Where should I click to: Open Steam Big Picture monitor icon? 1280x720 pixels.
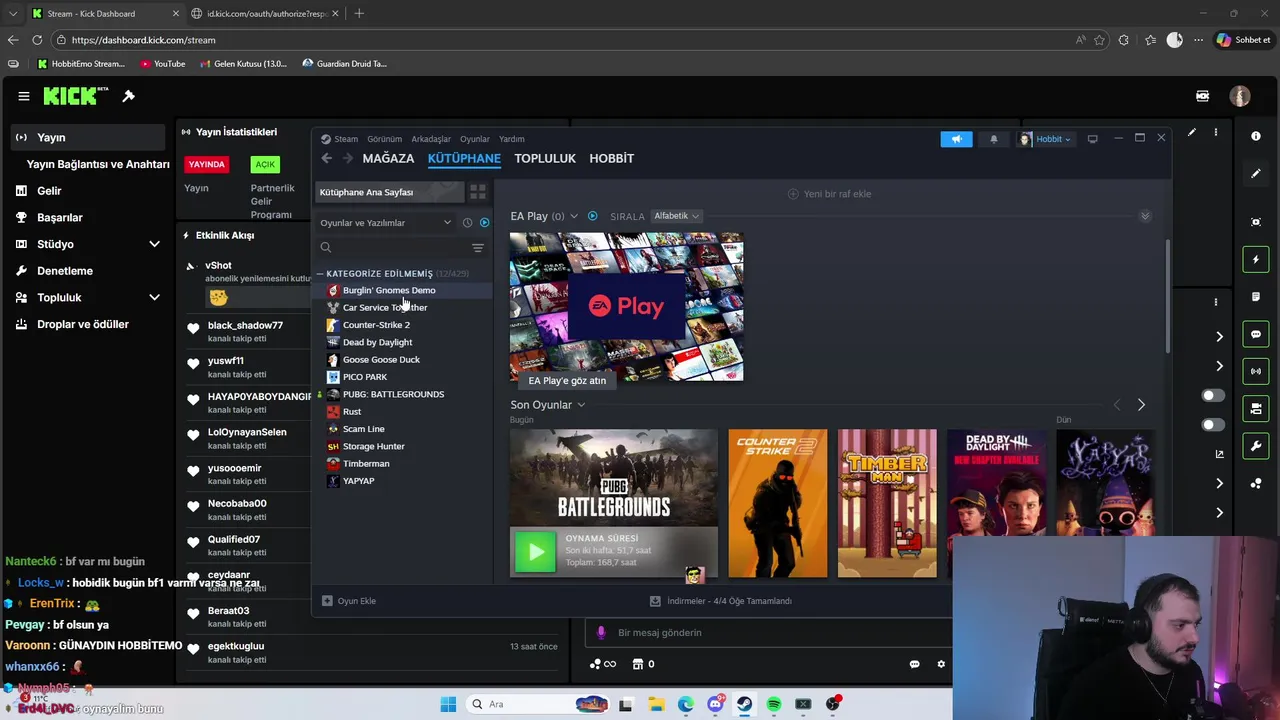(x=1092, y=139)
